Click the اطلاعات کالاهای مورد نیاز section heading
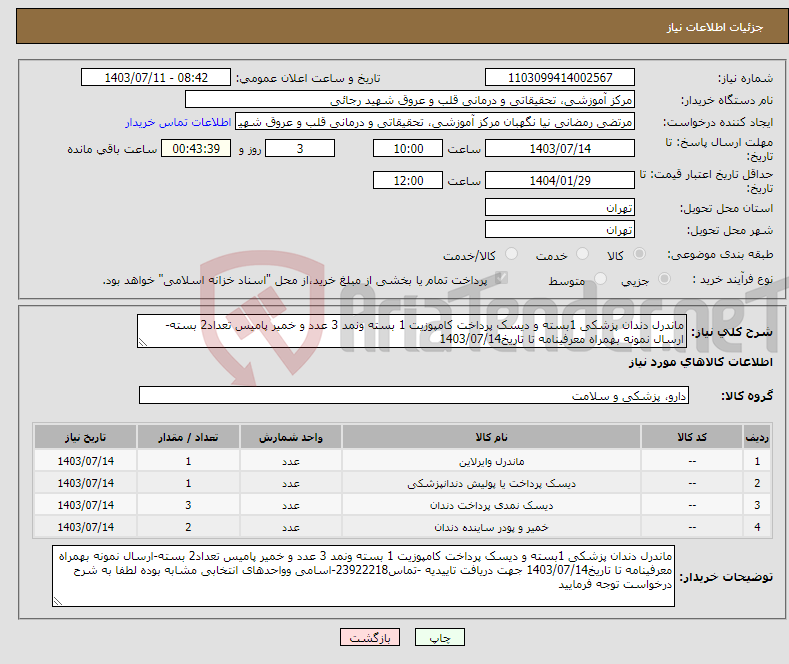This screenshot has height=664, width=789. [700, 362]
